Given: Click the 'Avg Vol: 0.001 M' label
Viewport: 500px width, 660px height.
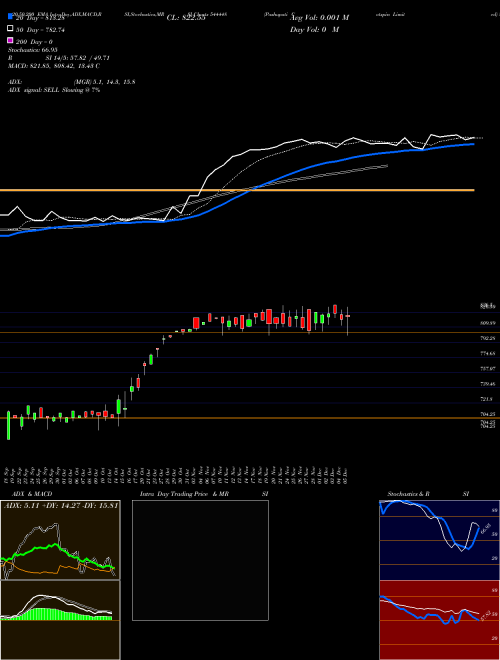Looking at the screenshot, I should (319, 18).
